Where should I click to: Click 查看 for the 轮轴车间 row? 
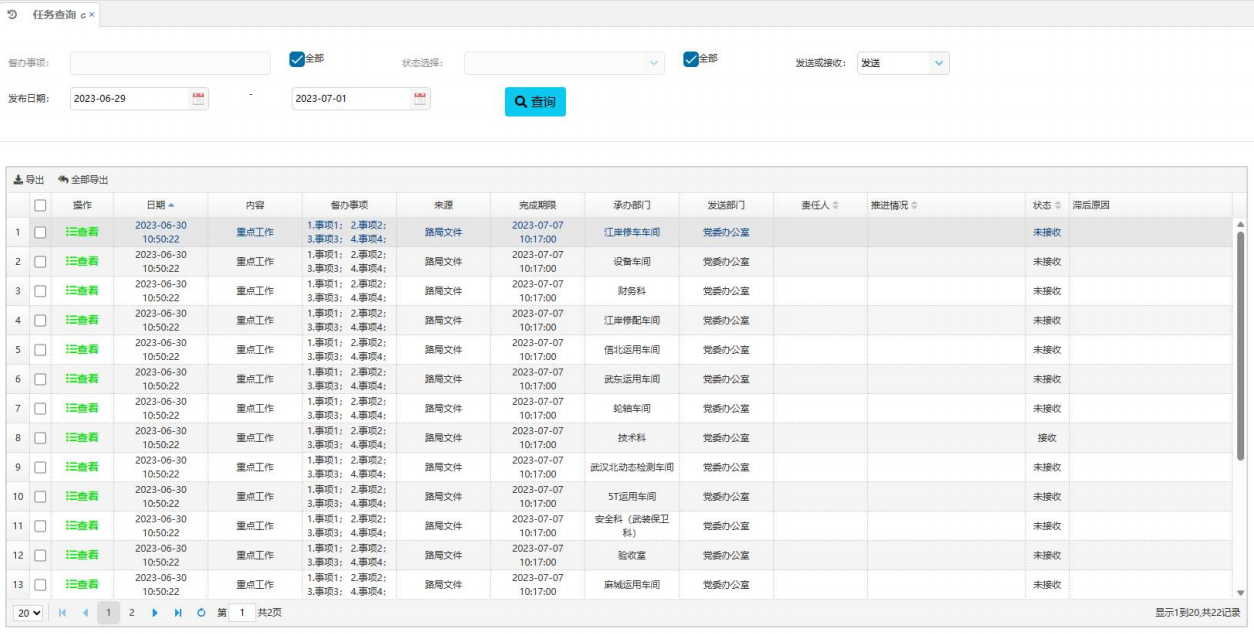click(x=82, y=408)
